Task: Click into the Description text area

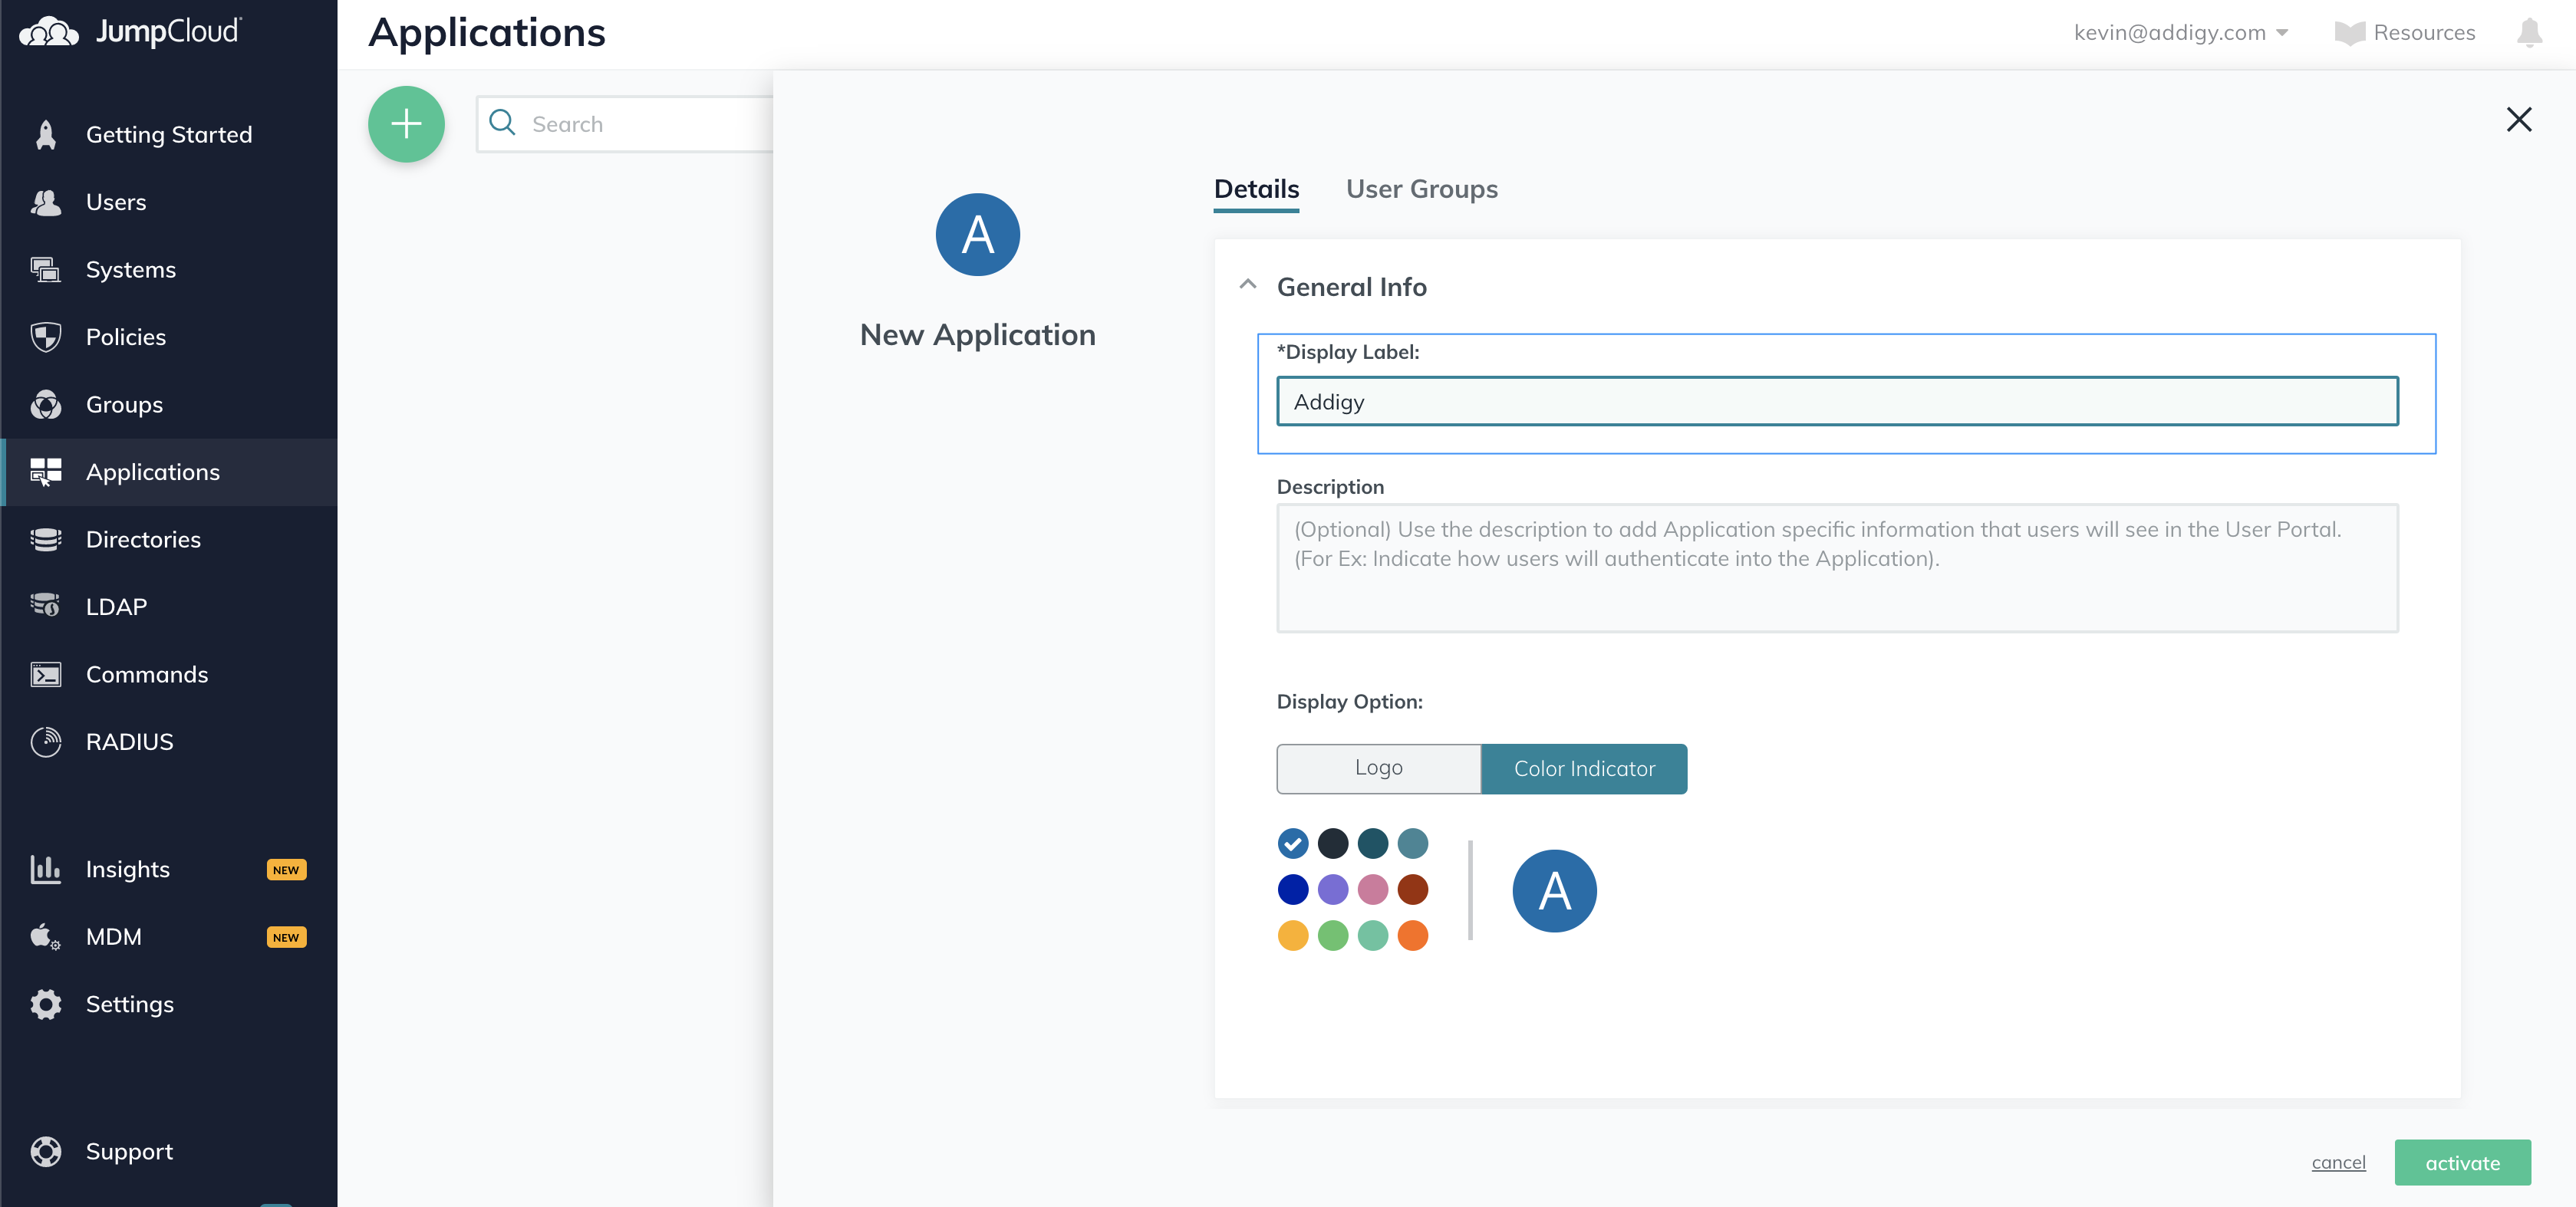Action: pos(1837,567)
